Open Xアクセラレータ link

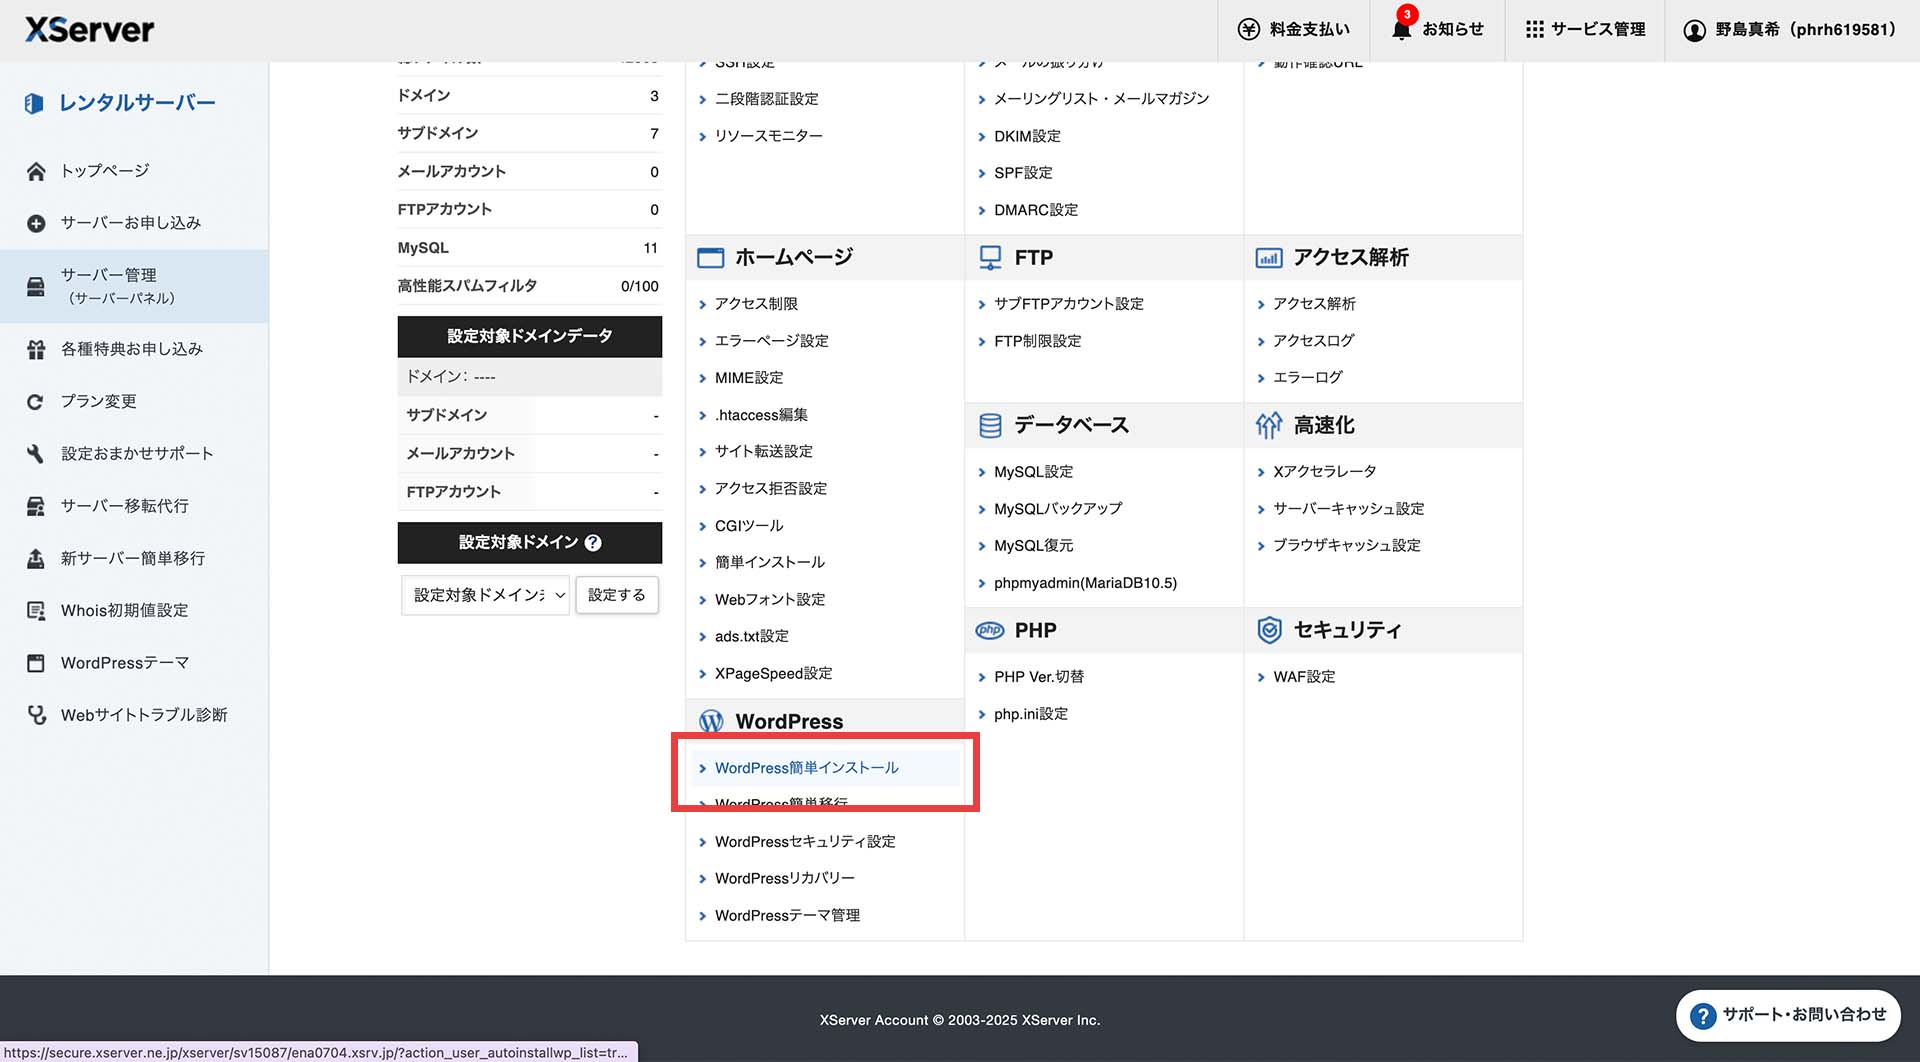(1324, 472)
